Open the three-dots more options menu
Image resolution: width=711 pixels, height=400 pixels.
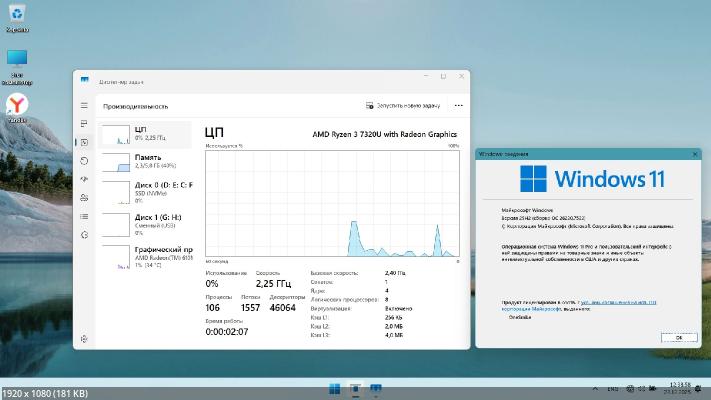(458, 105)
